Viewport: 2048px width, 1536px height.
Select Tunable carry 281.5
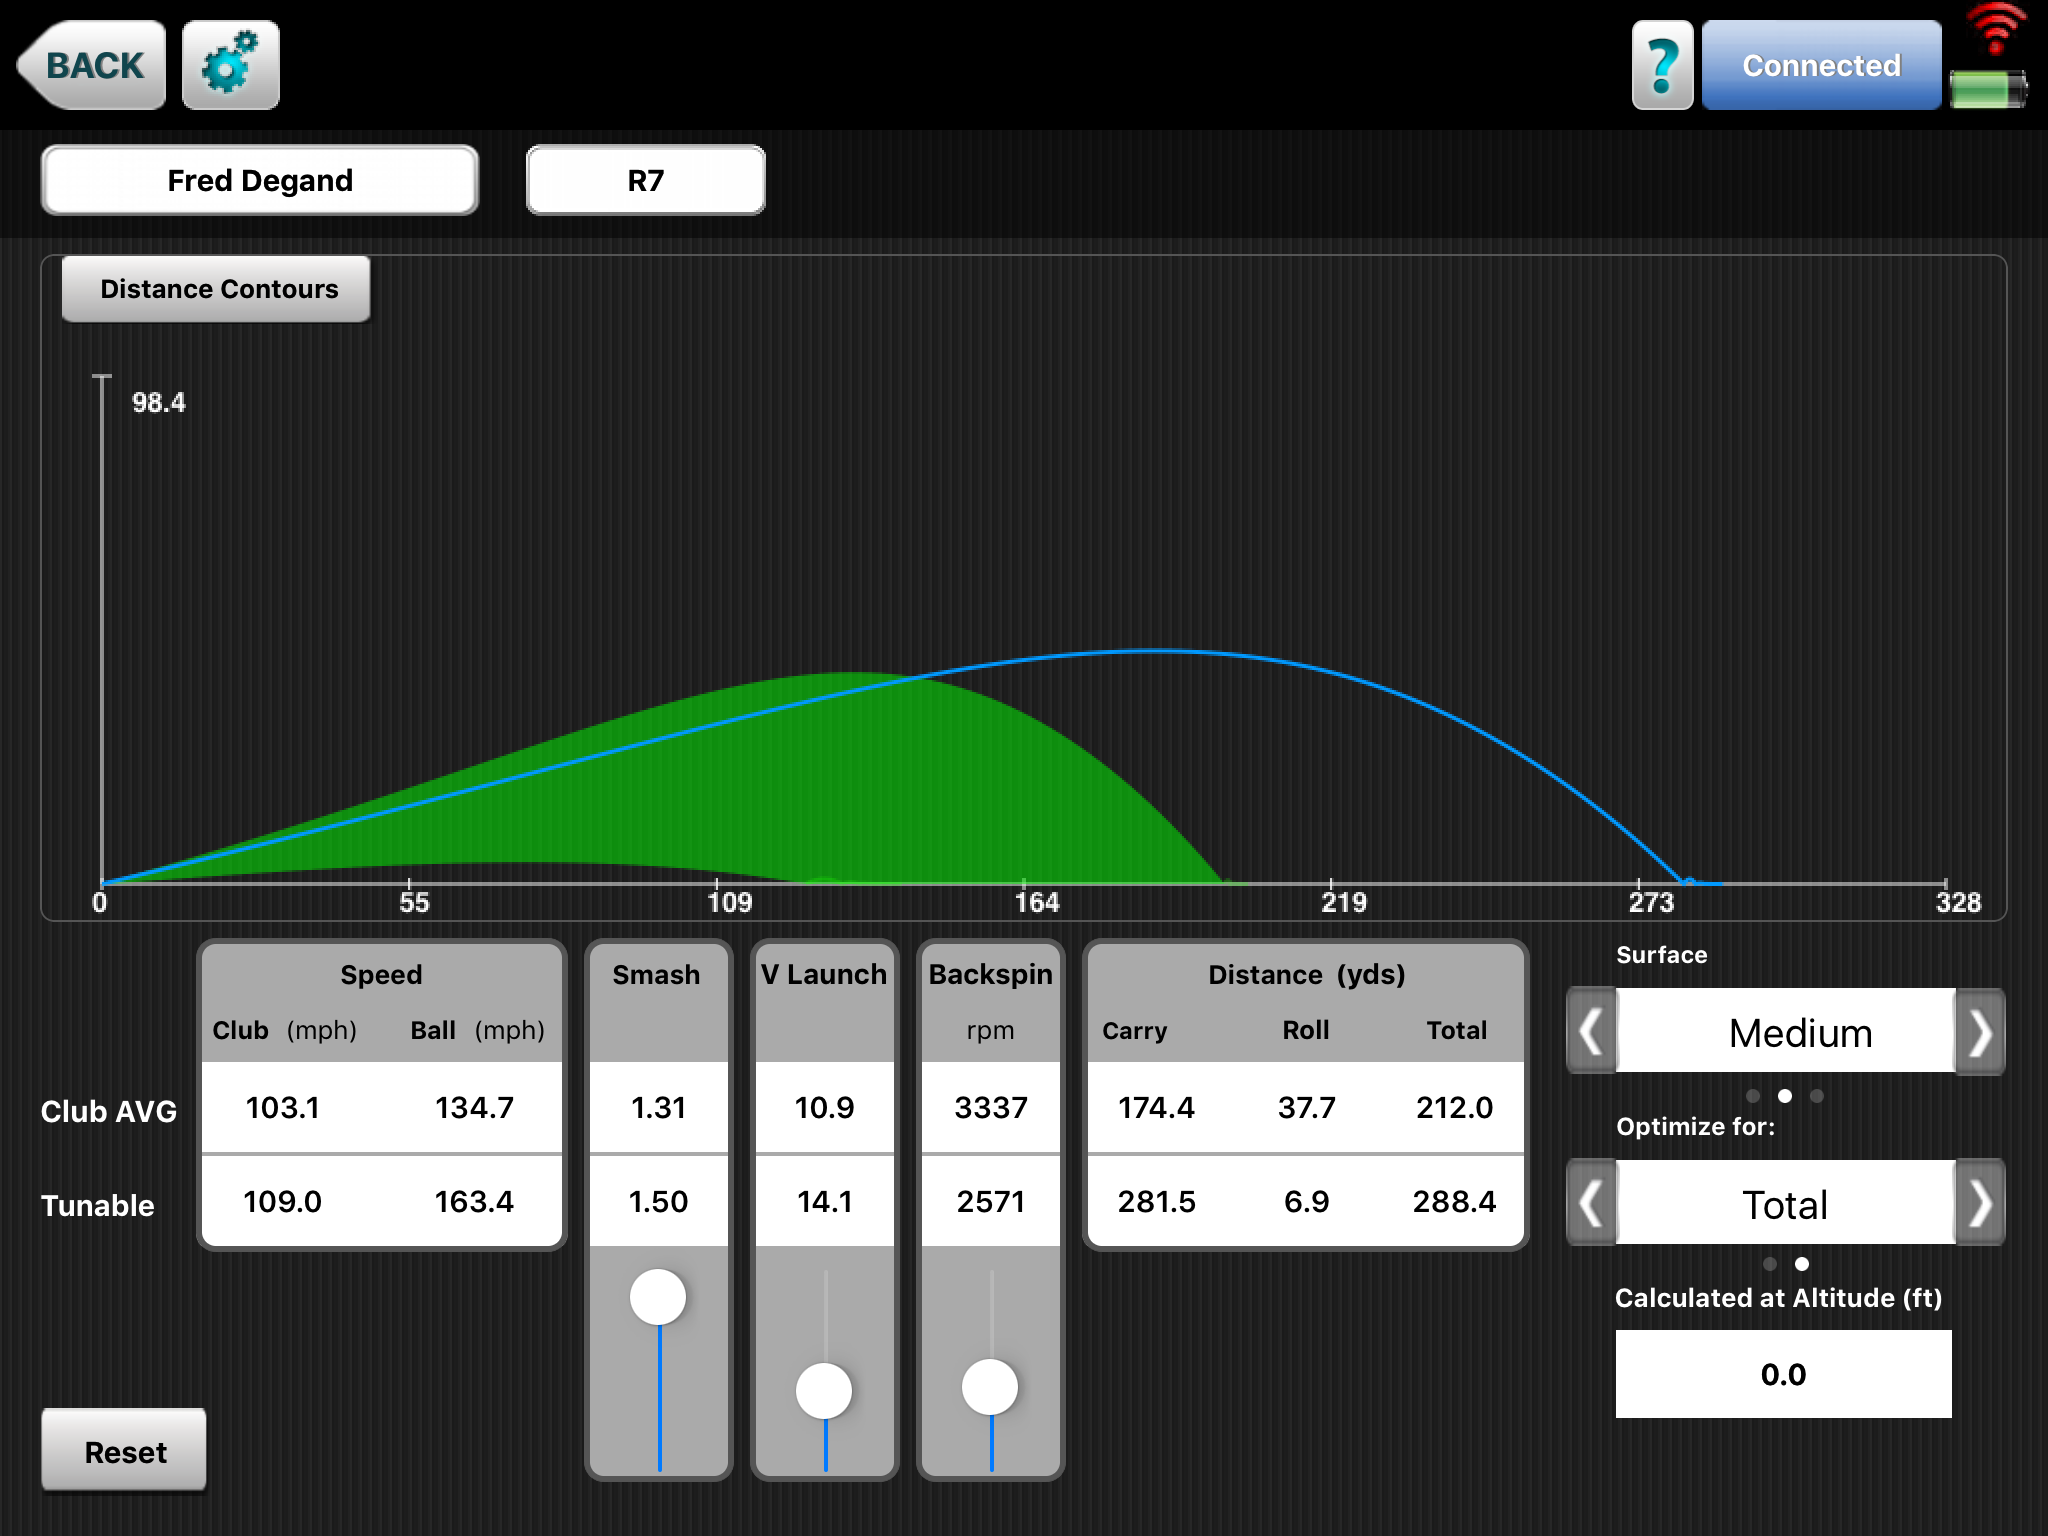(x=1156, y=1201)
